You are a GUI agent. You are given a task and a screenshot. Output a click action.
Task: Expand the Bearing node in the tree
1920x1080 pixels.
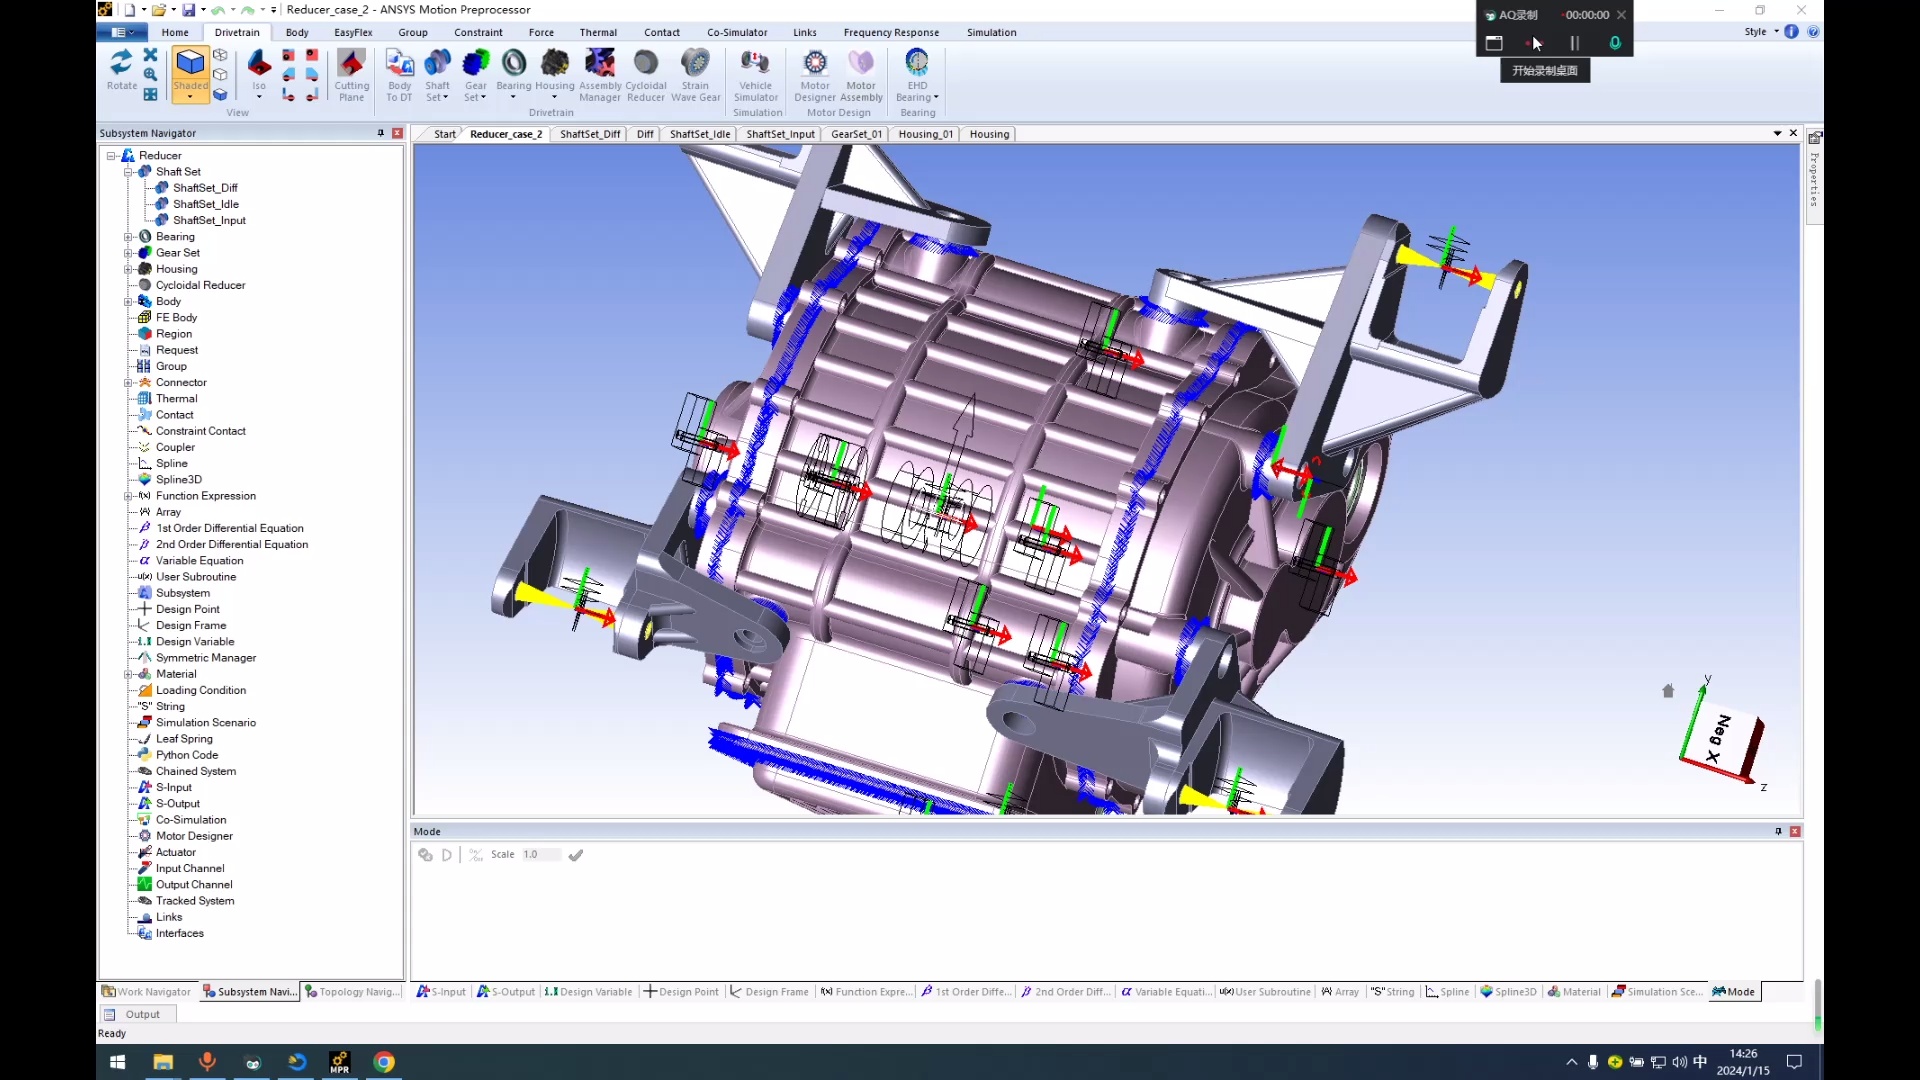(129, 236)
